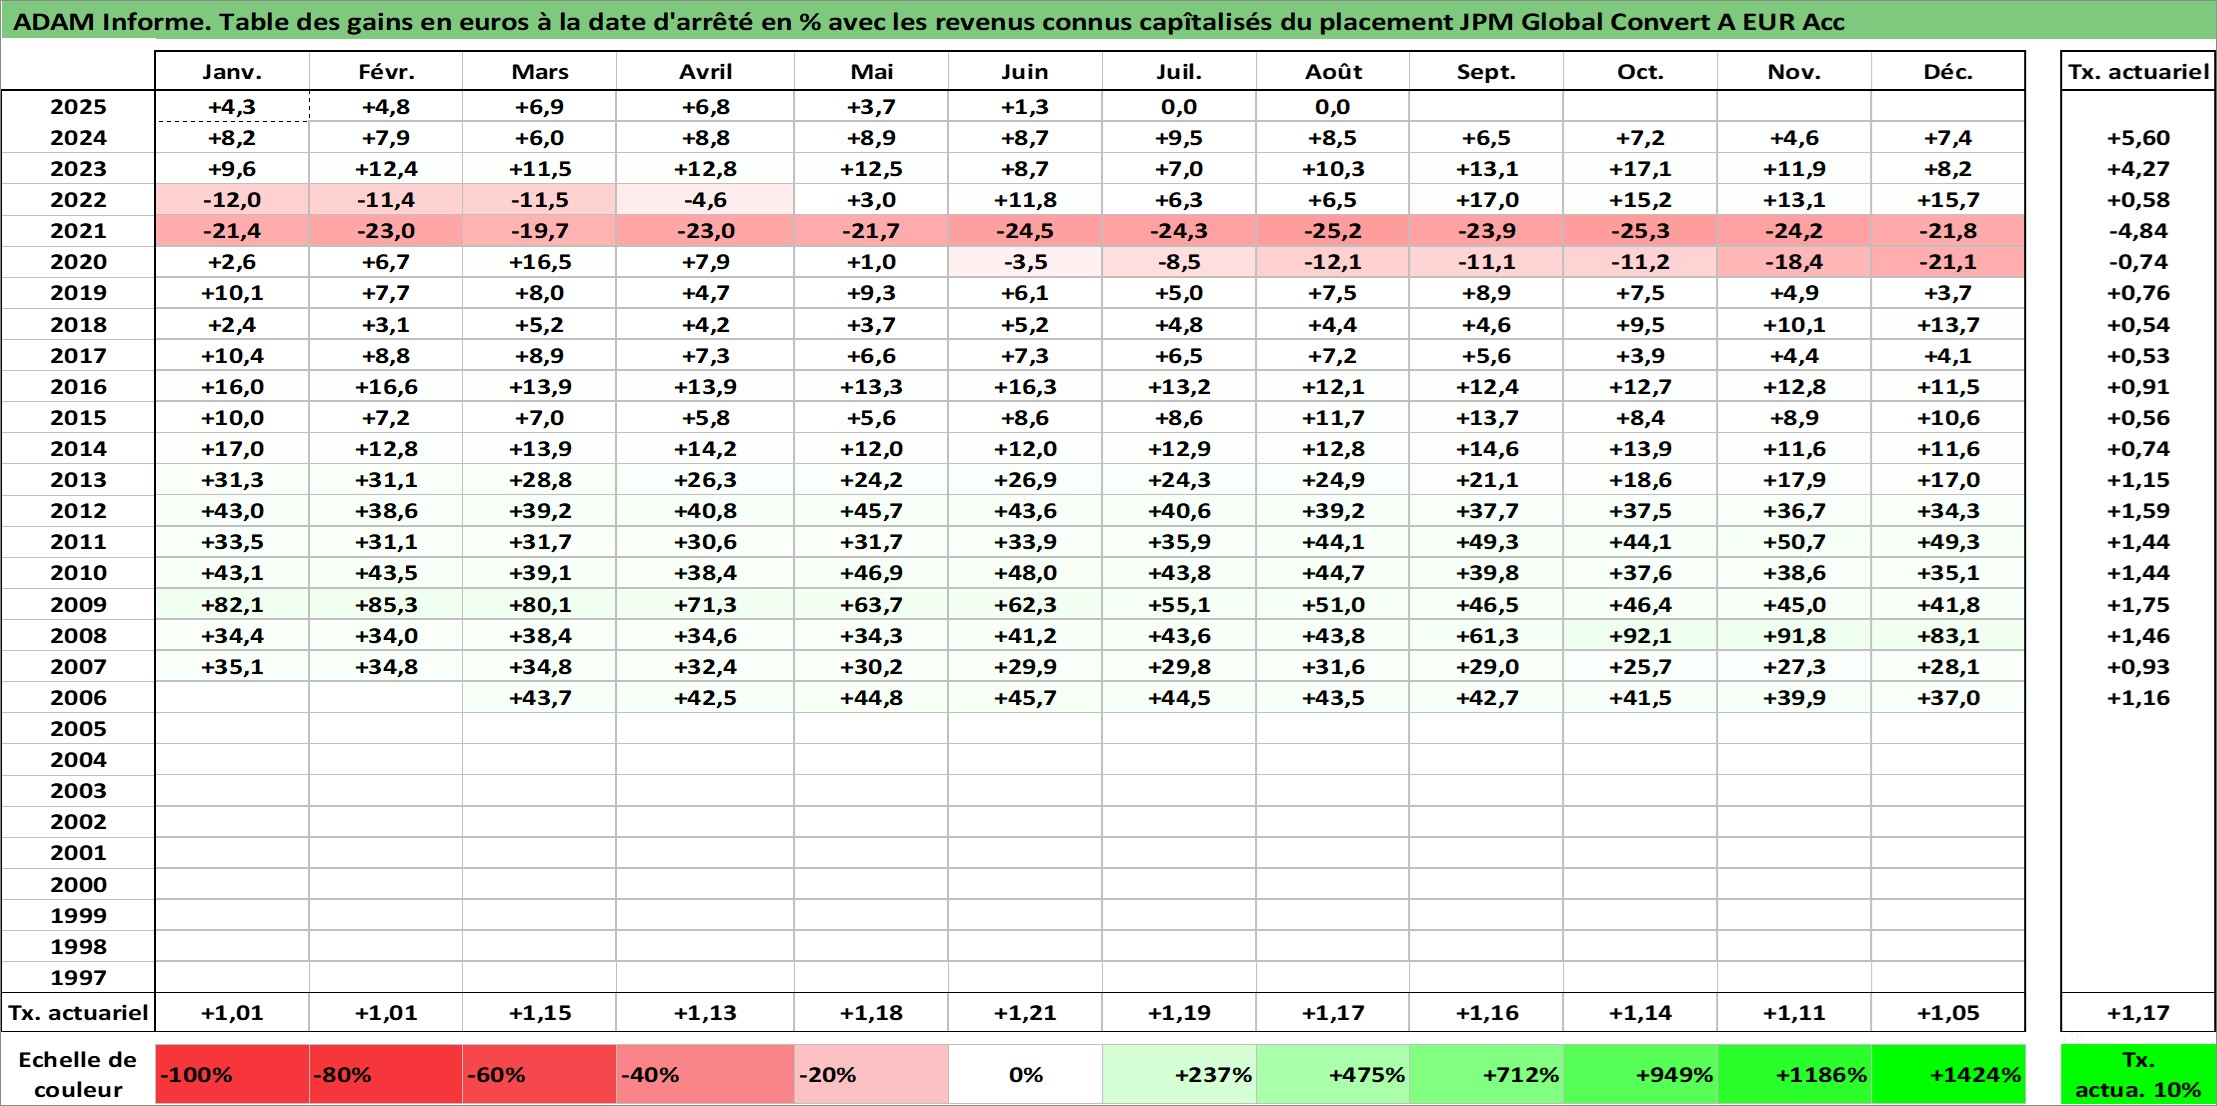Click the +1424% bright green swatch
Viewport: 2217px width, 1106px height.
tap(1948, 1075)
